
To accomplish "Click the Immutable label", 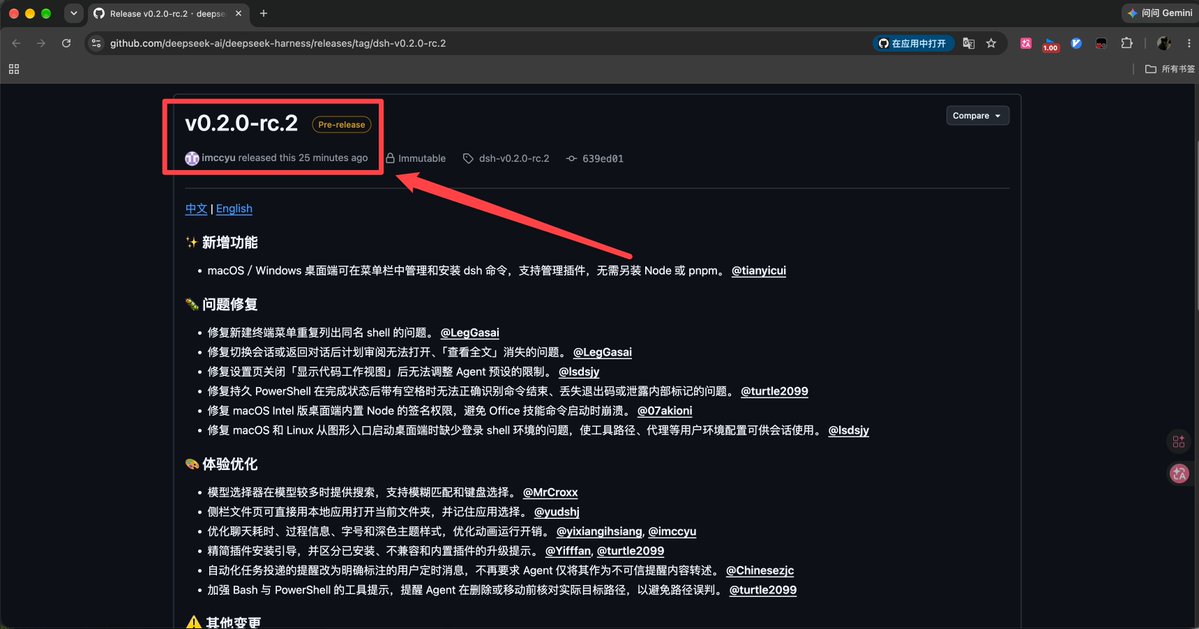I will (x=415, y=158).
